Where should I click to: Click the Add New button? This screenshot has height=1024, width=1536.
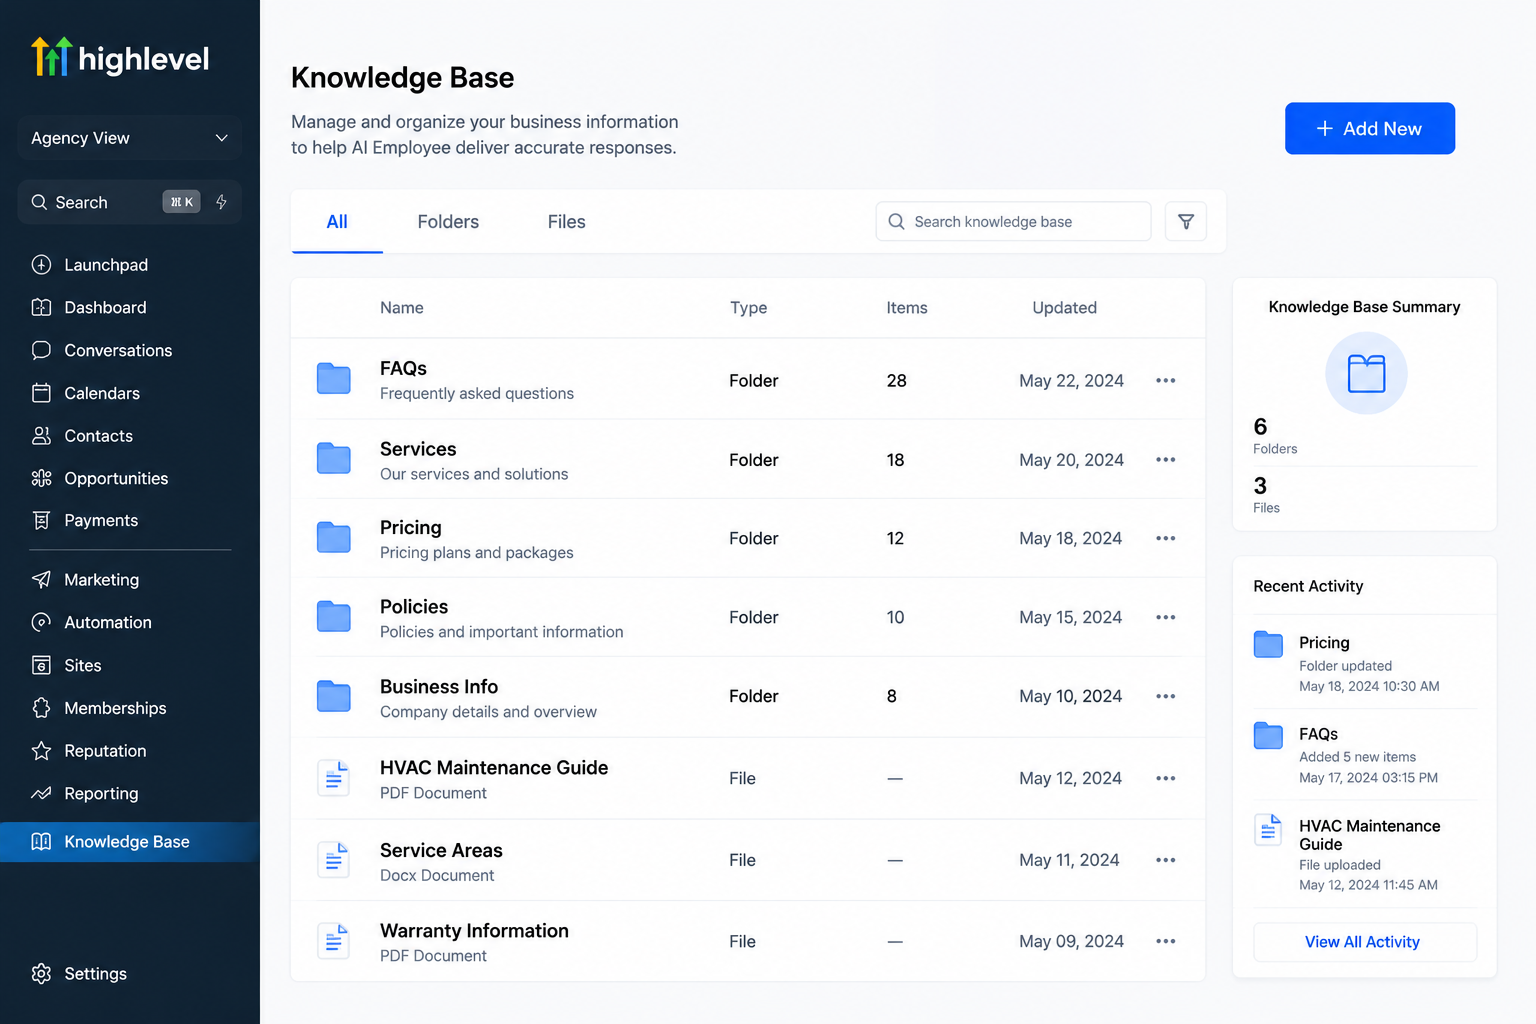point(1370,128)
